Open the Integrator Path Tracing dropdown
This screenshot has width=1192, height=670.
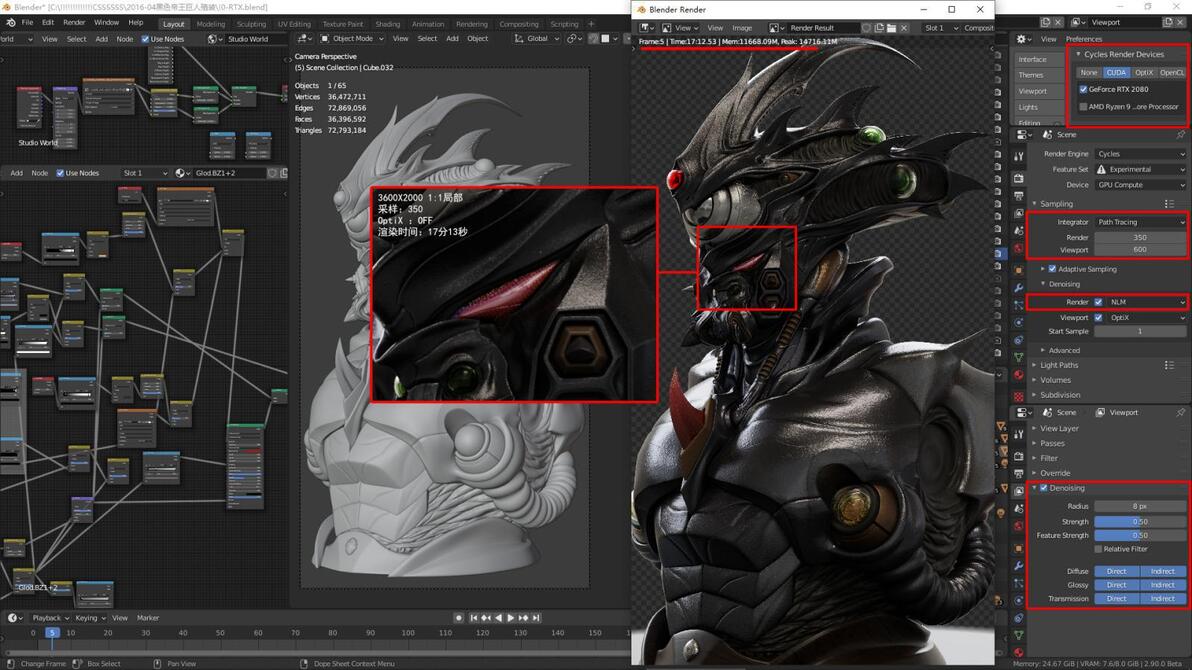(1140, 222)
